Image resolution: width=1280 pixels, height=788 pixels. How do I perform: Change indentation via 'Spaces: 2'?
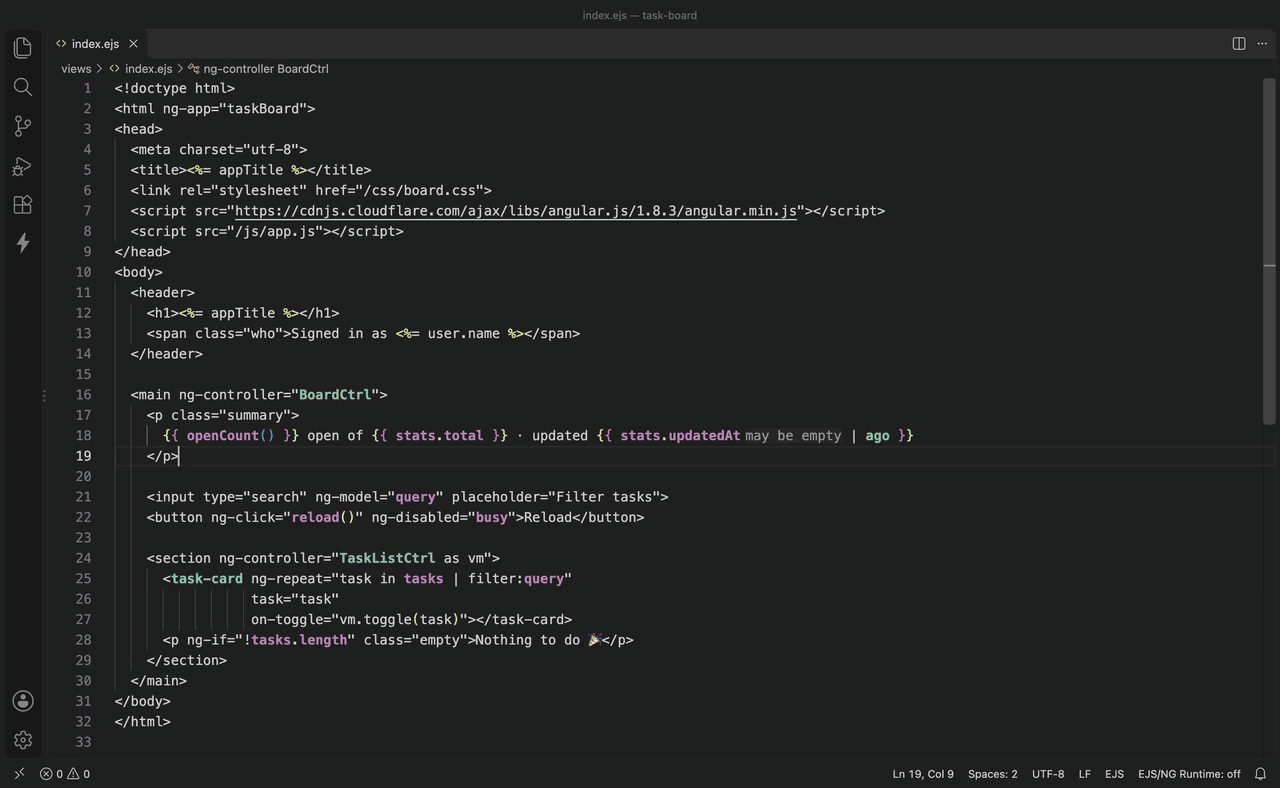(x=992, y=774)
